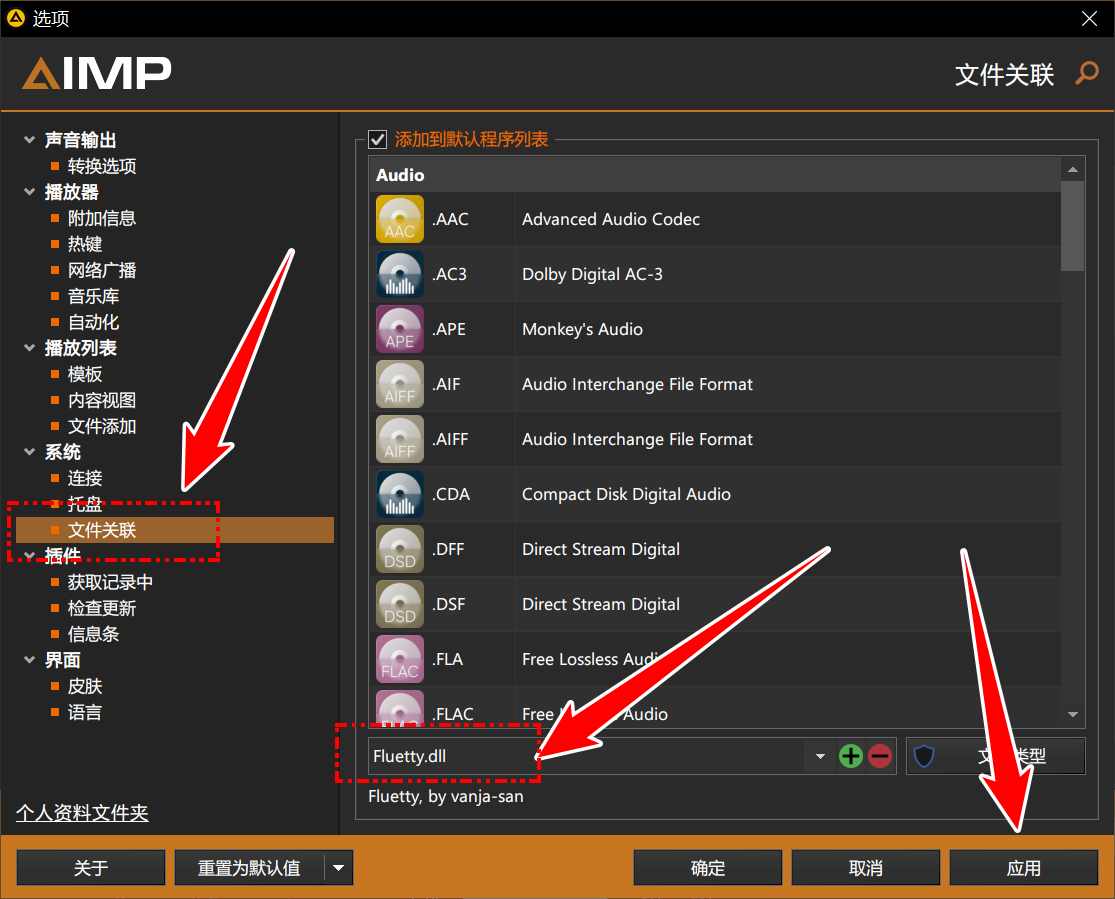The image size is (1115, 899).
Task: Open 热键 settings page
Action: click(85, 244)
